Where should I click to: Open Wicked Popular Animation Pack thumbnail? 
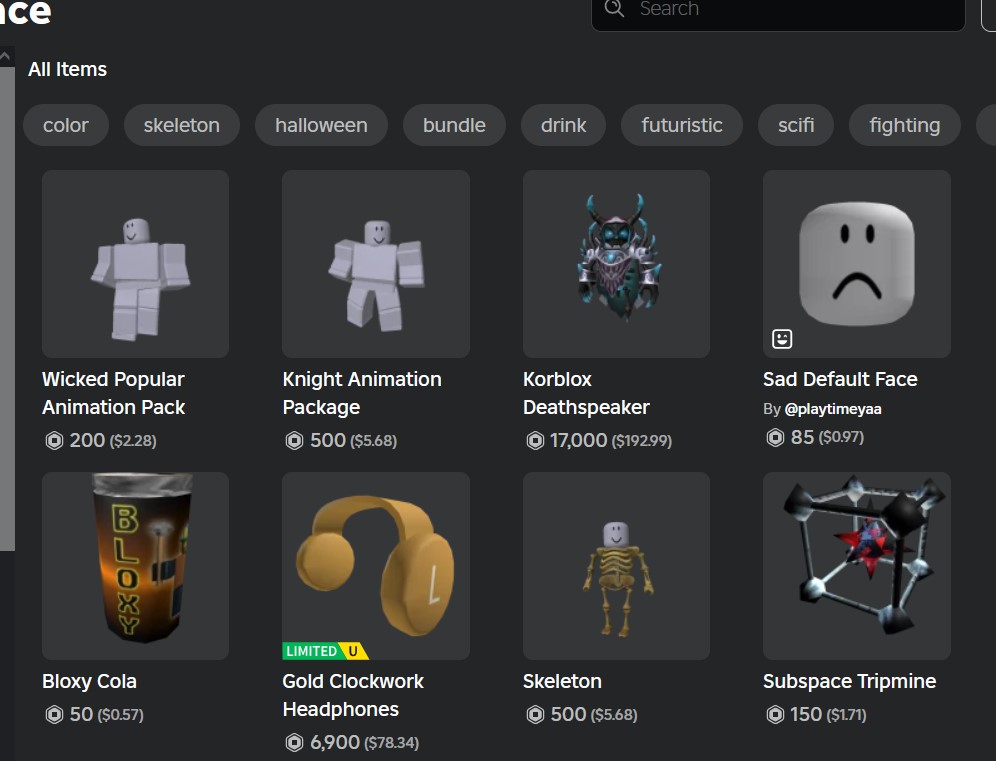click(x=135, y=264)
